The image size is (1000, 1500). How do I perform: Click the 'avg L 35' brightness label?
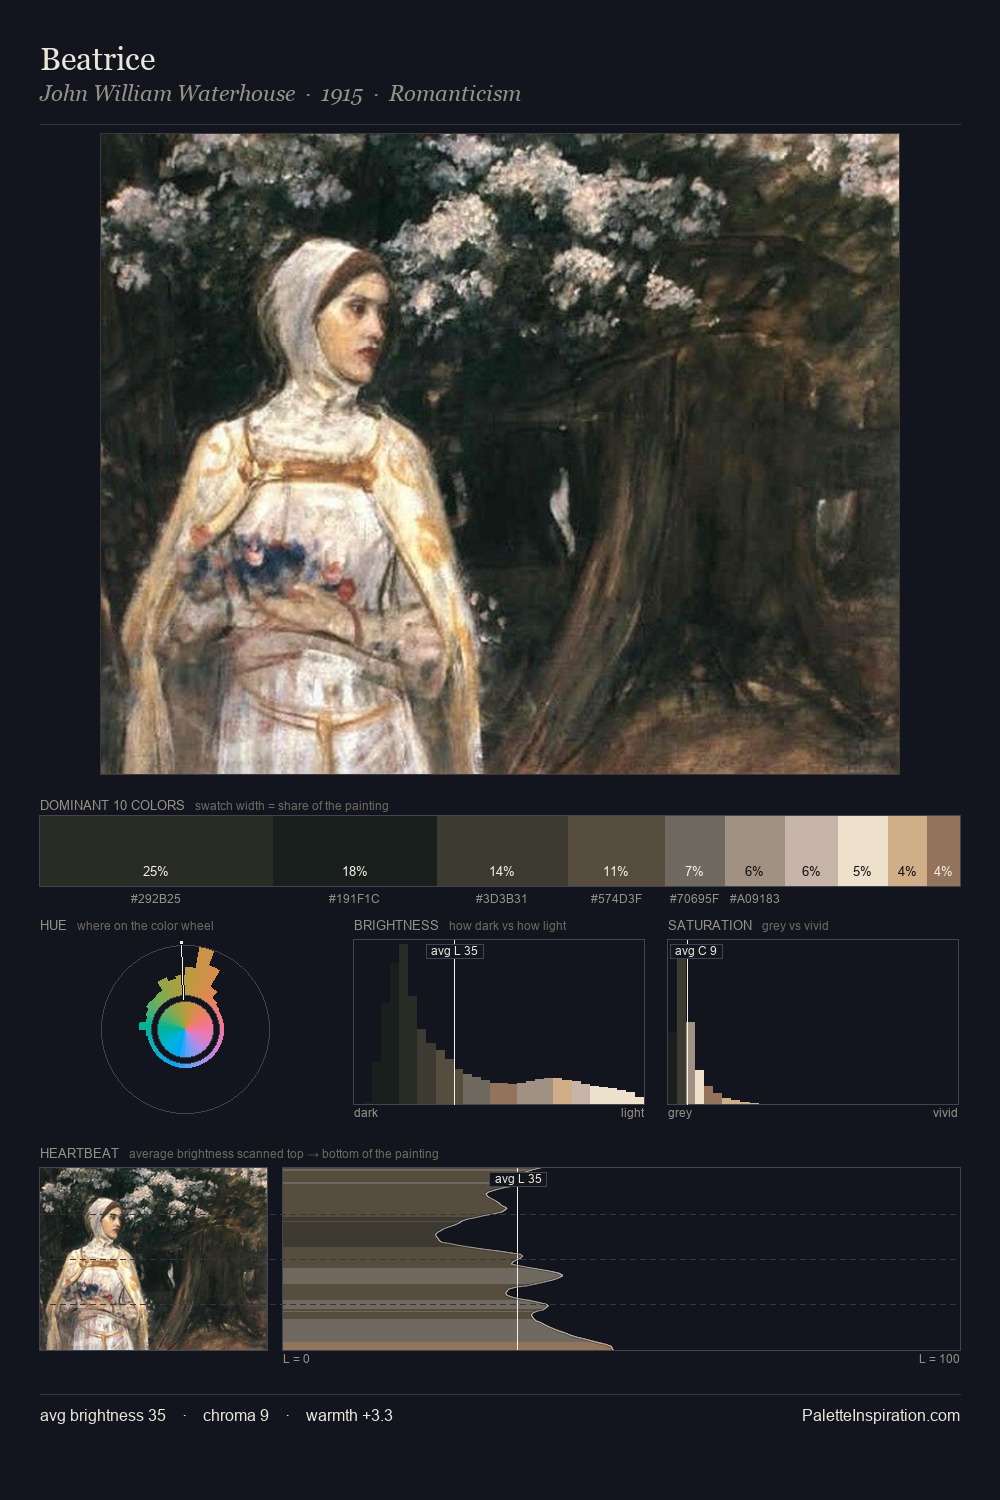click(455, 951)
